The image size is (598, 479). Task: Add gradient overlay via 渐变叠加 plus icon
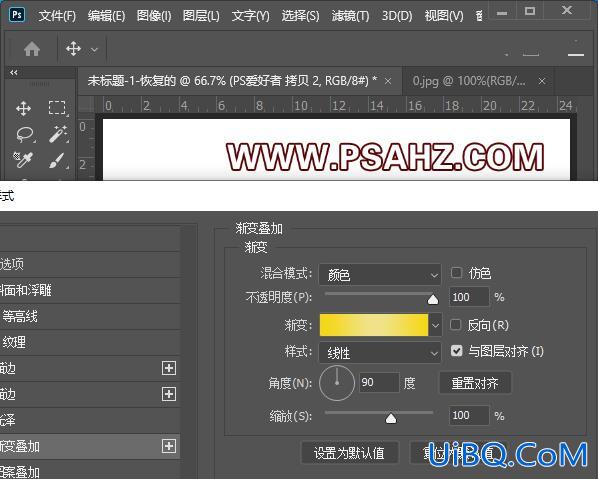[x=169, y=446]
